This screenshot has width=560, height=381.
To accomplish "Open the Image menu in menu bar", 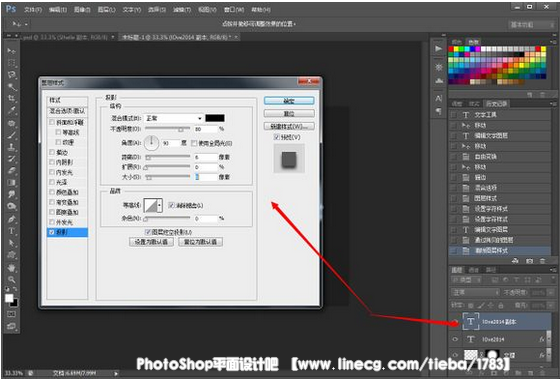I will [82, 10].
